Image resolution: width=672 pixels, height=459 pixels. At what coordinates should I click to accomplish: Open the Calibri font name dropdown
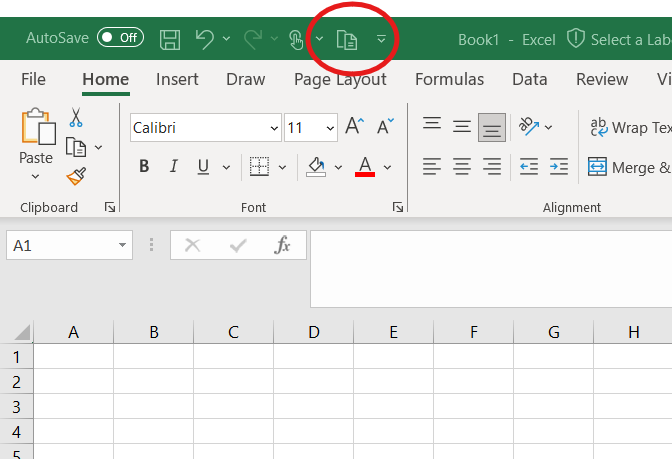tap(274, 128)
